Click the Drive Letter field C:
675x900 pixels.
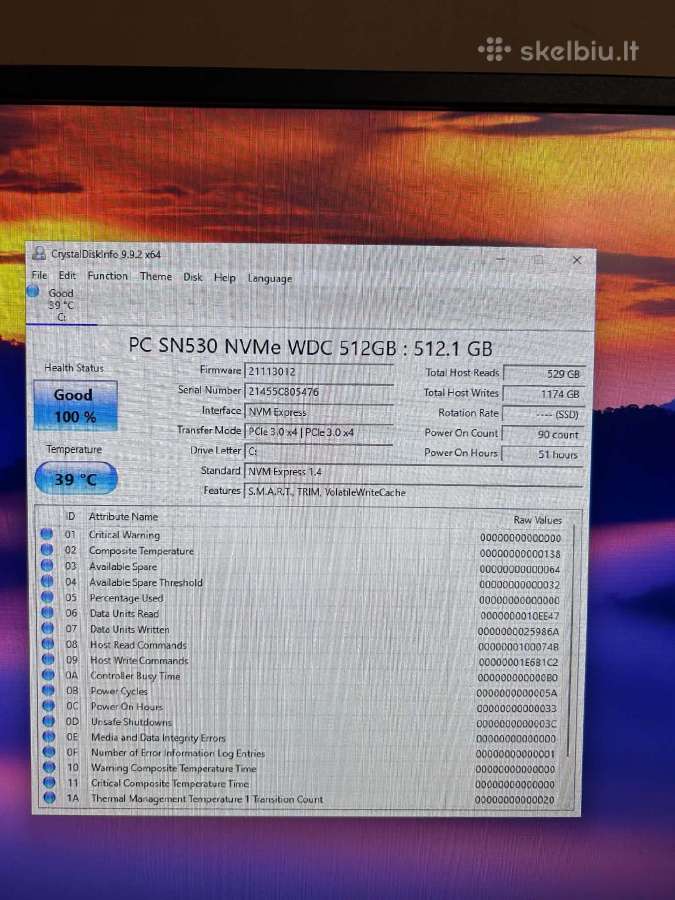[319, 451]
